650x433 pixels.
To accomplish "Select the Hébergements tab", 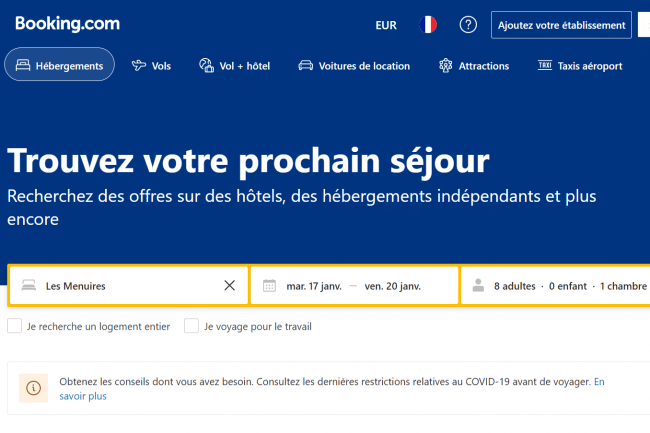I will pos(59,64).
